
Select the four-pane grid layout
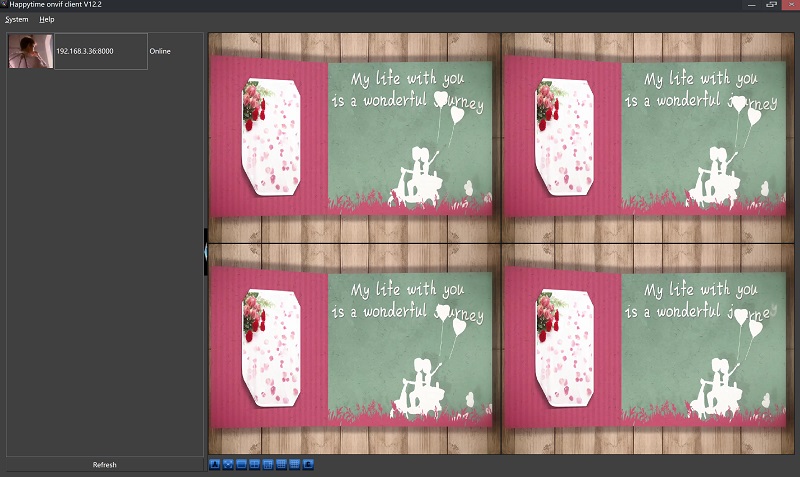[x=255, y=464]
